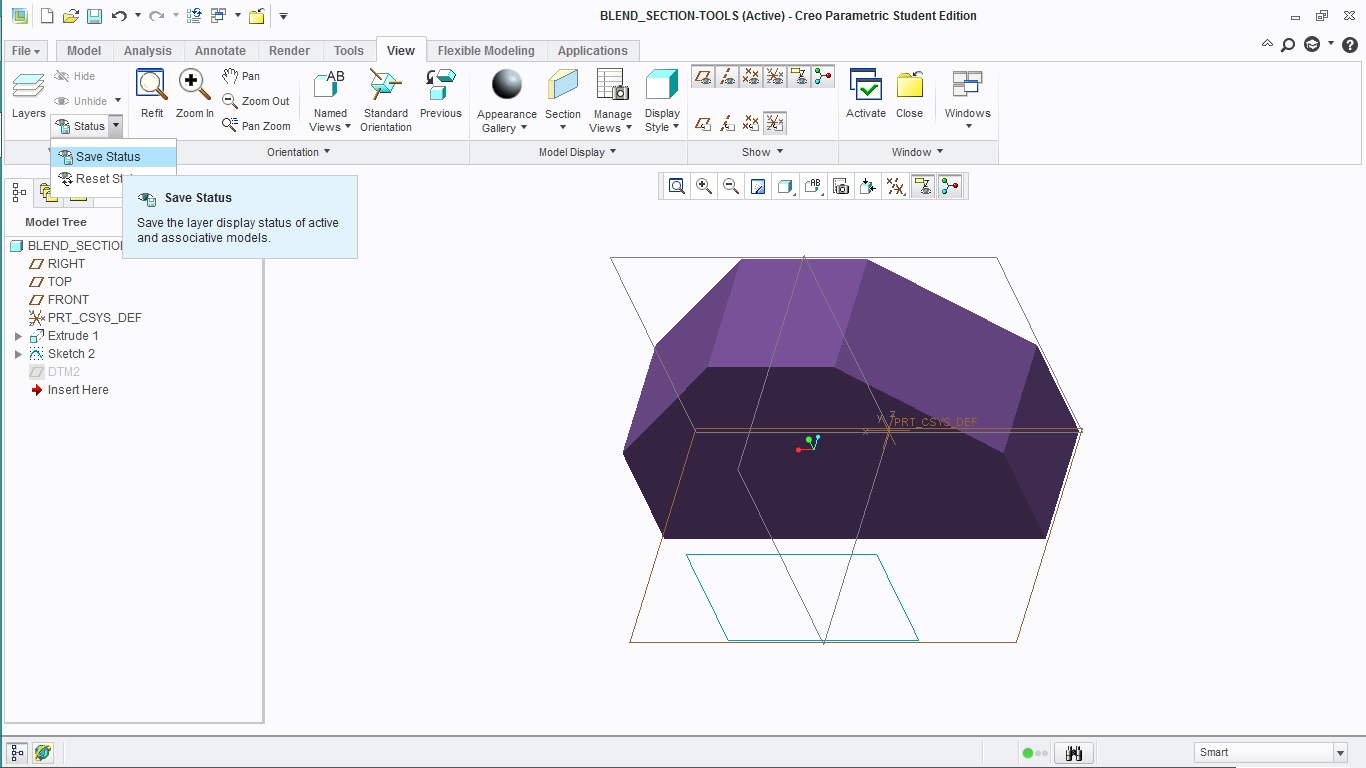Choose Save Status from the menu
This screenshot has width=1366, height=768.
113,157
